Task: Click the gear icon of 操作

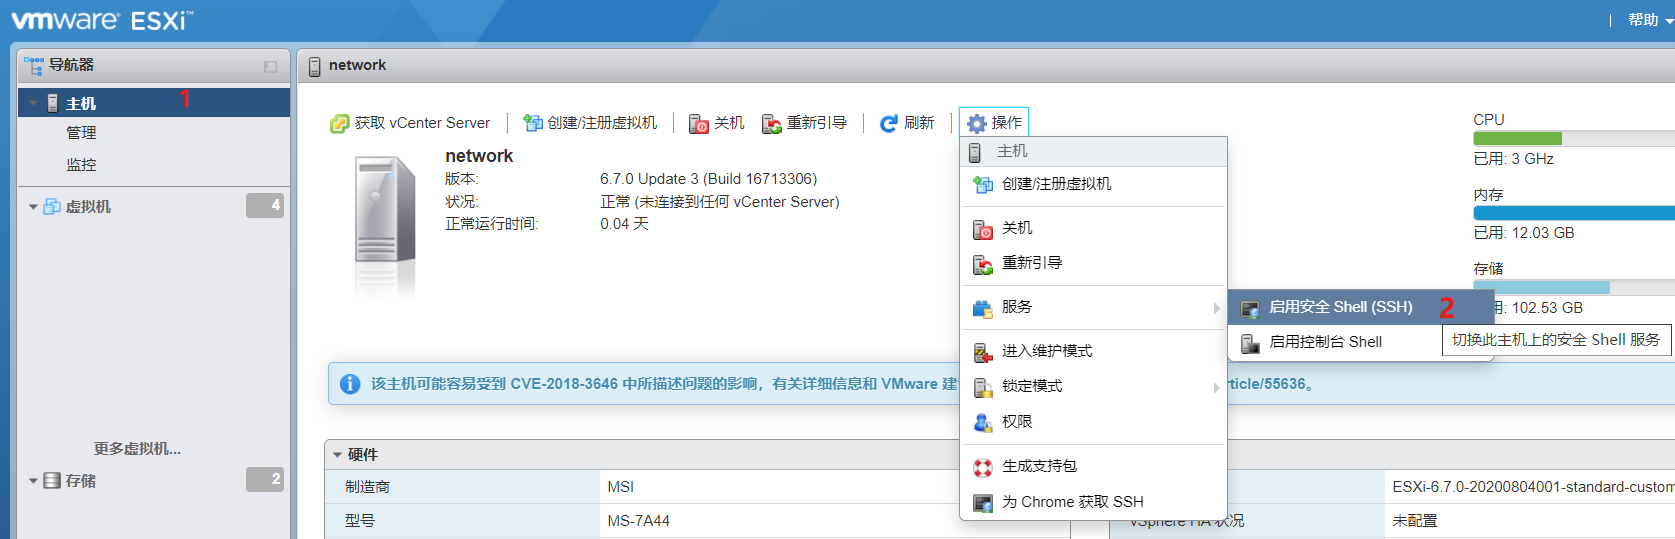Action: click(977, 123)
